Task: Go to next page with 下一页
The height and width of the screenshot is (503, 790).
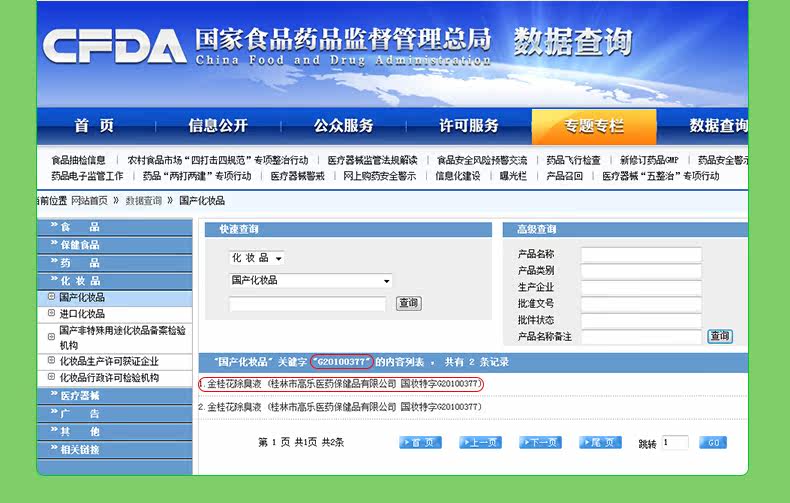Action: pyautogui.click(x=541, y=443)
